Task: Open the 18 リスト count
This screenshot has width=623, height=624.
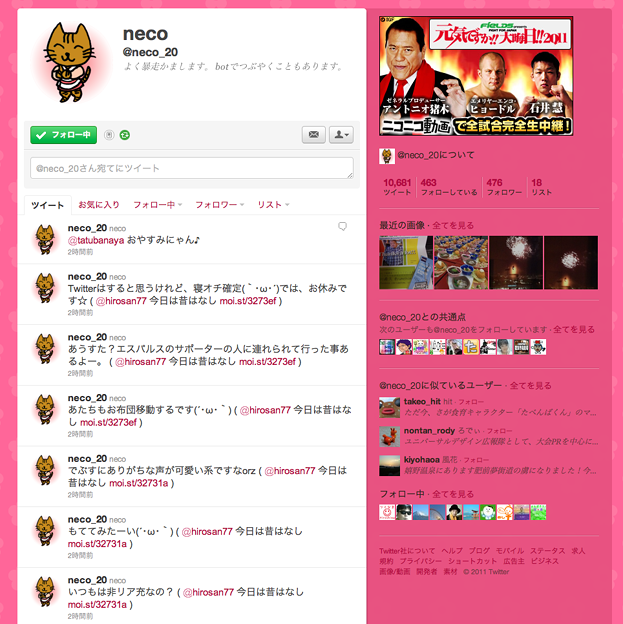Action: coord(541,187)
